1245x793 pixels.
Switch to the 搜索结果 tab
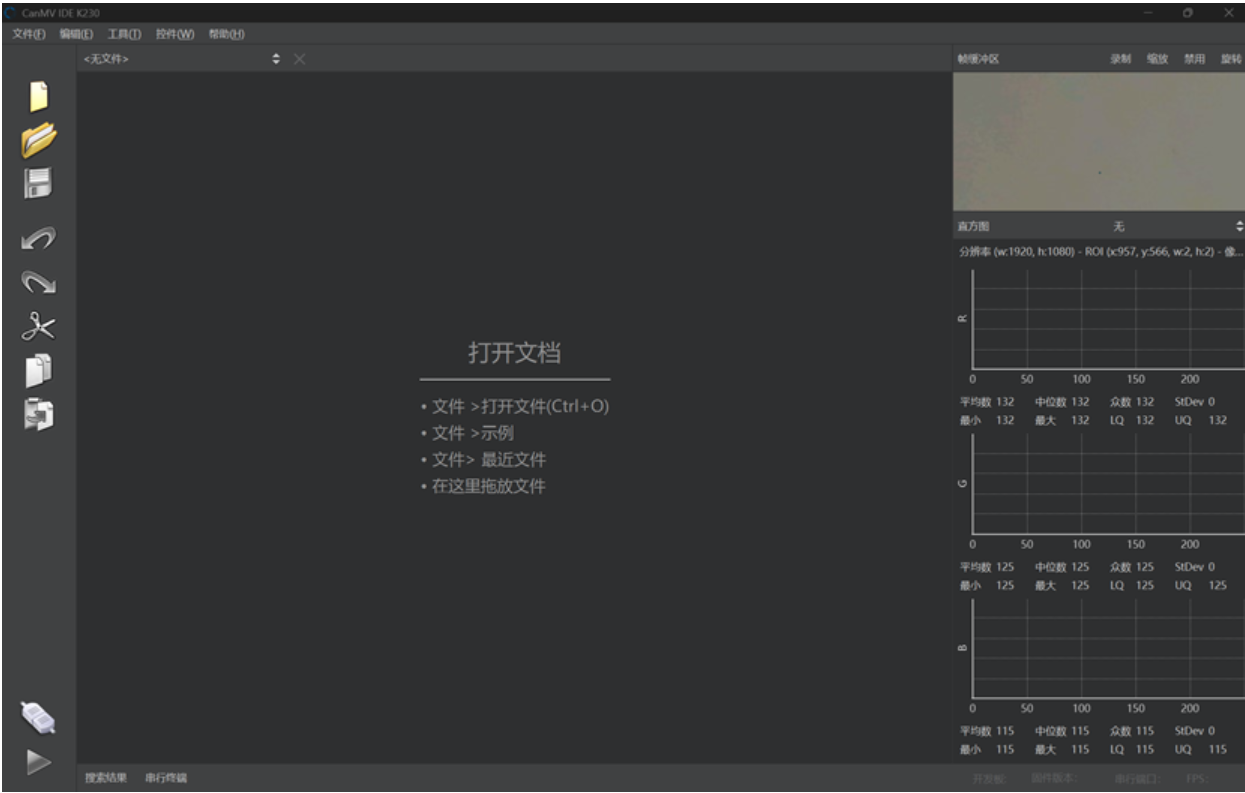coord(106,777)
